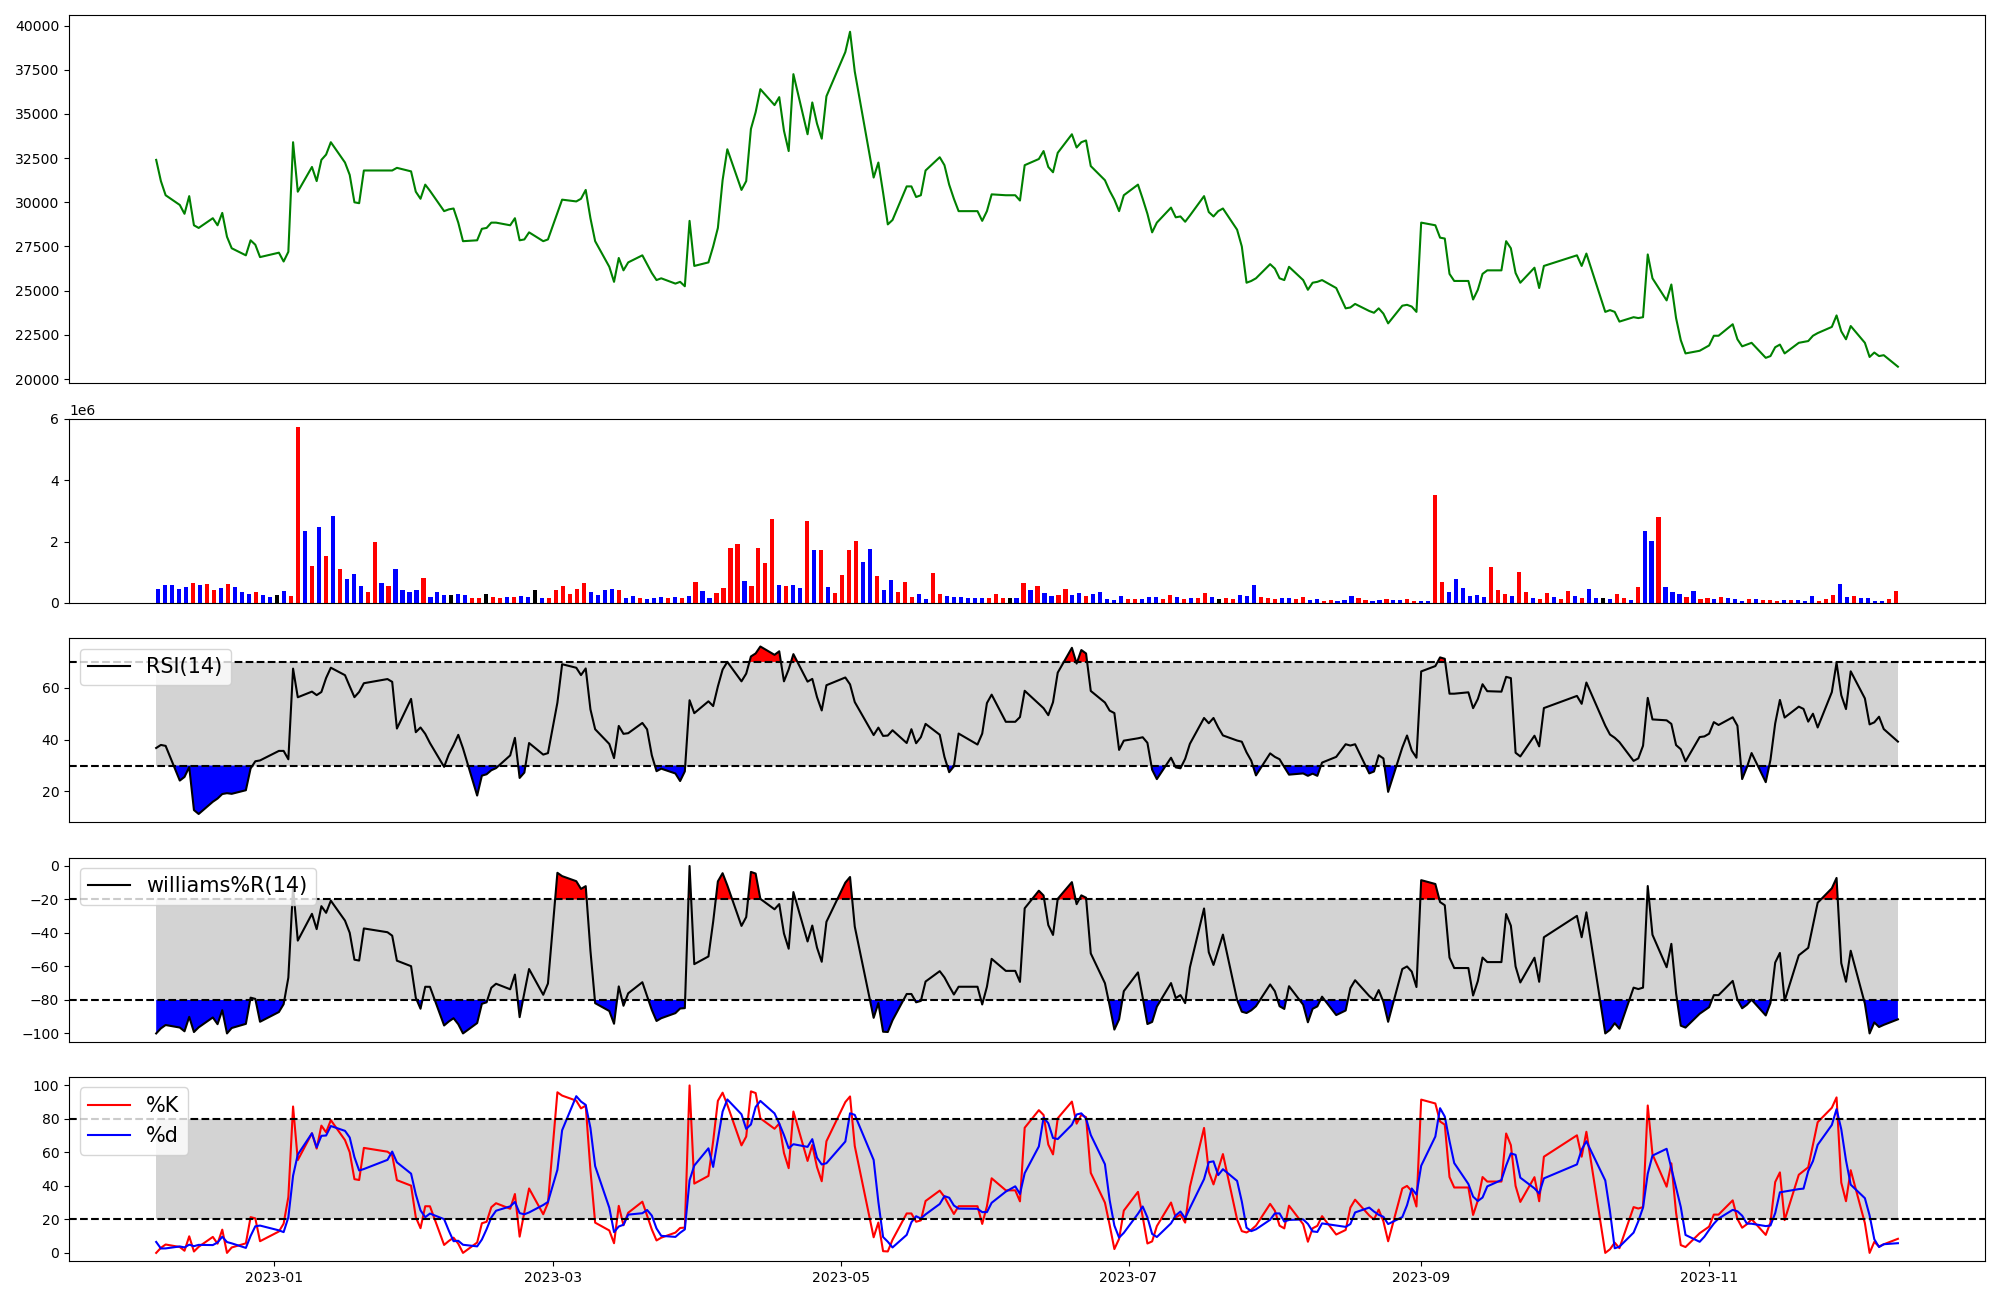This screenshot has width=2000, height=1300.
Task: Click the largest red RSI overbought area
Action: [x=763, y=655]
